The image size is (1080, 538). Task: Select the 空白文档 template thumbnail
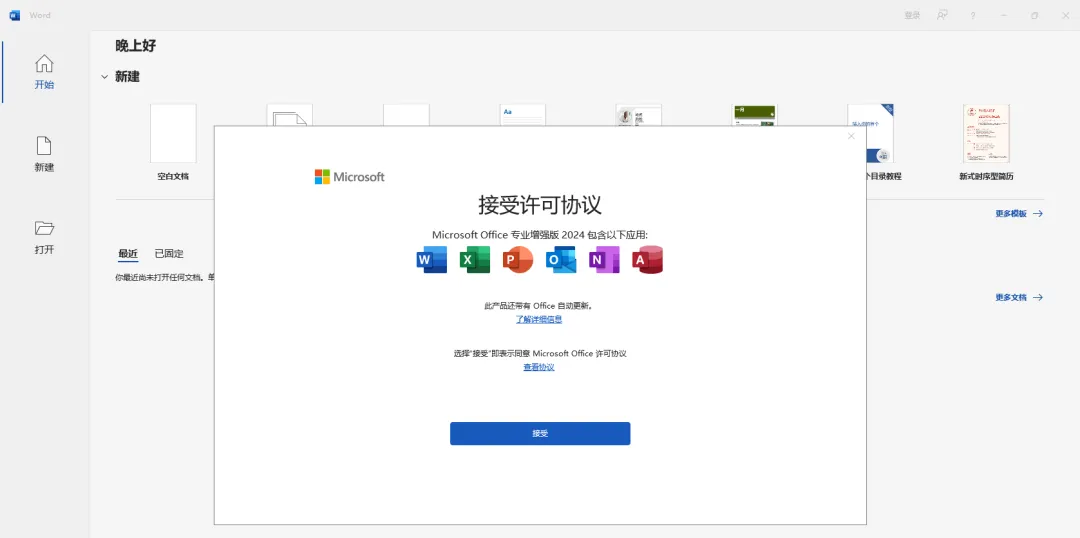point(173,134)
